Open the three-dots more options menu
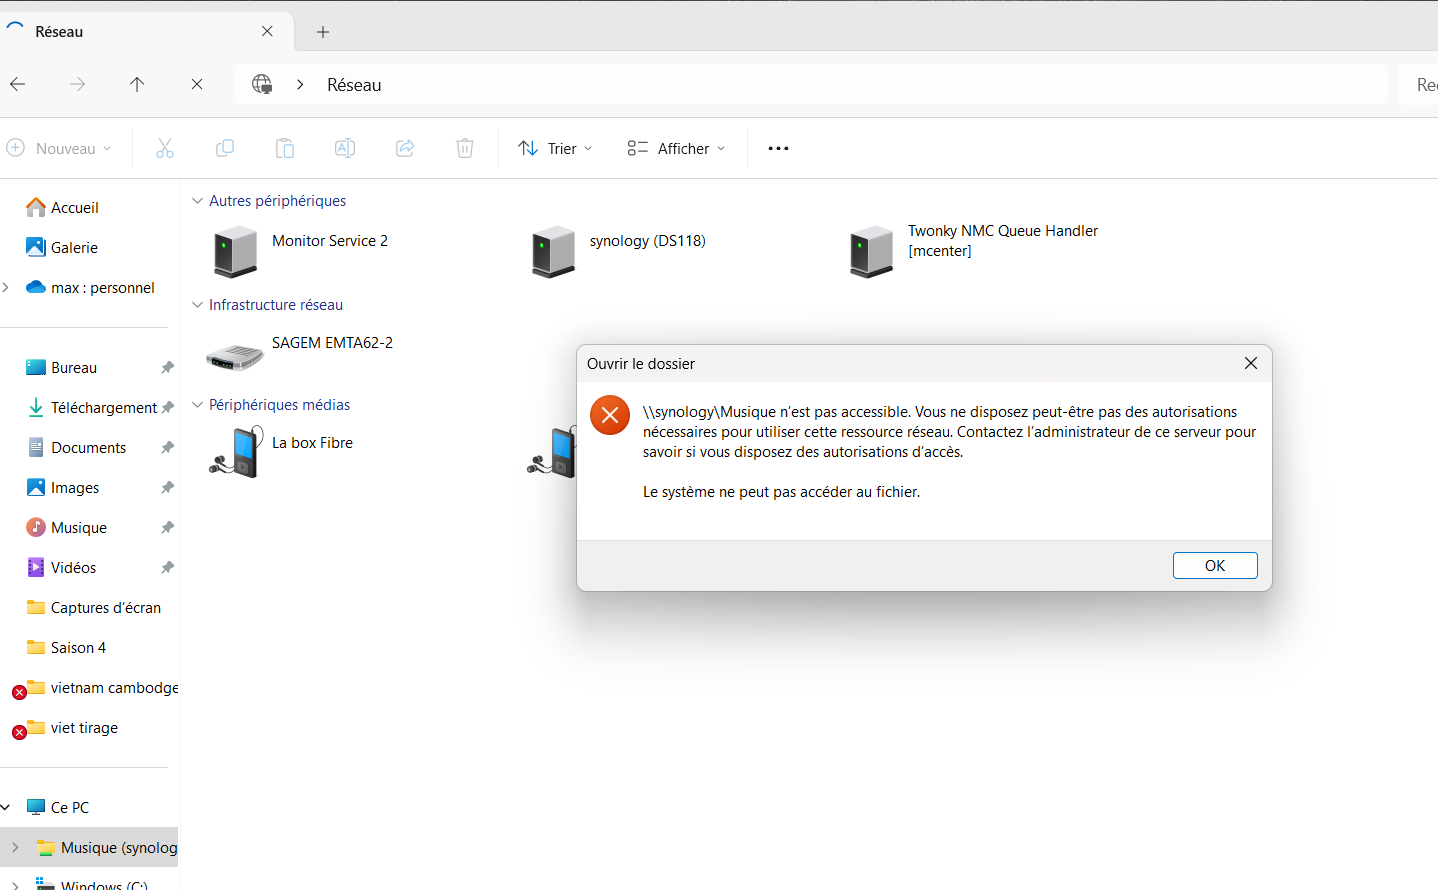The image size is (1438, 890). pos(778,149)
